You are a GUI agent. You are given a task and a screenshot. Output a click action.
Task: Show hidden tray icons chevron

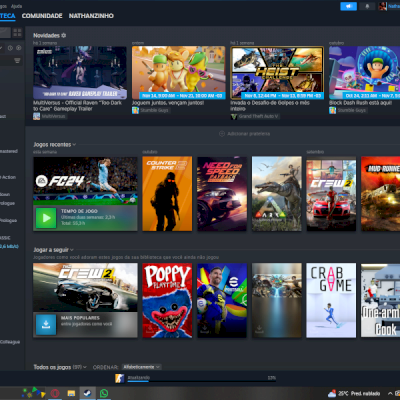390,394
